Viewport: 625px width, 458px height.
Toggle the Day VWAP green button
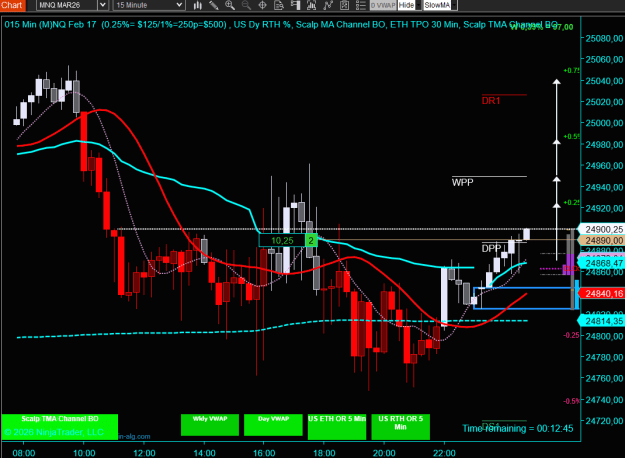[x=273, y=425]
